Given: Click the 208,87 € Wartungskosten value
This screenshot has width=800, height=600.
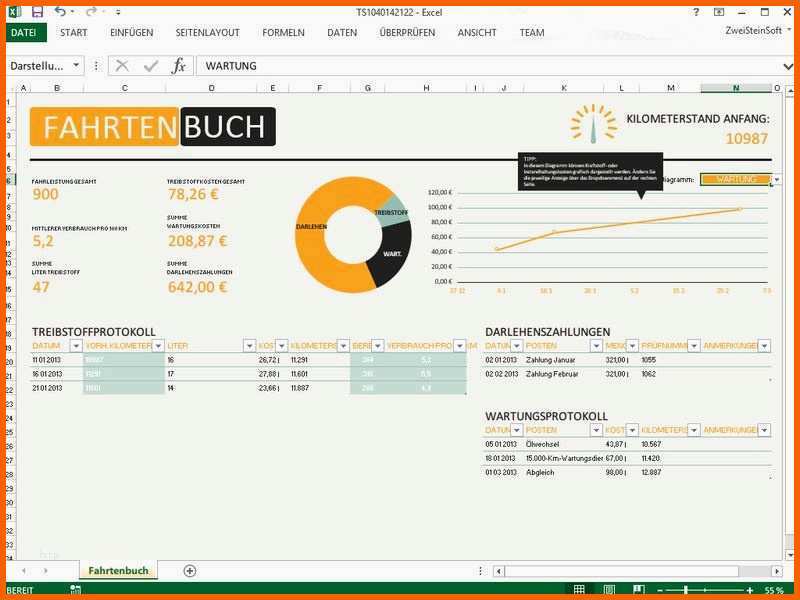Looking at the screenshot, I should coord(197,241).
